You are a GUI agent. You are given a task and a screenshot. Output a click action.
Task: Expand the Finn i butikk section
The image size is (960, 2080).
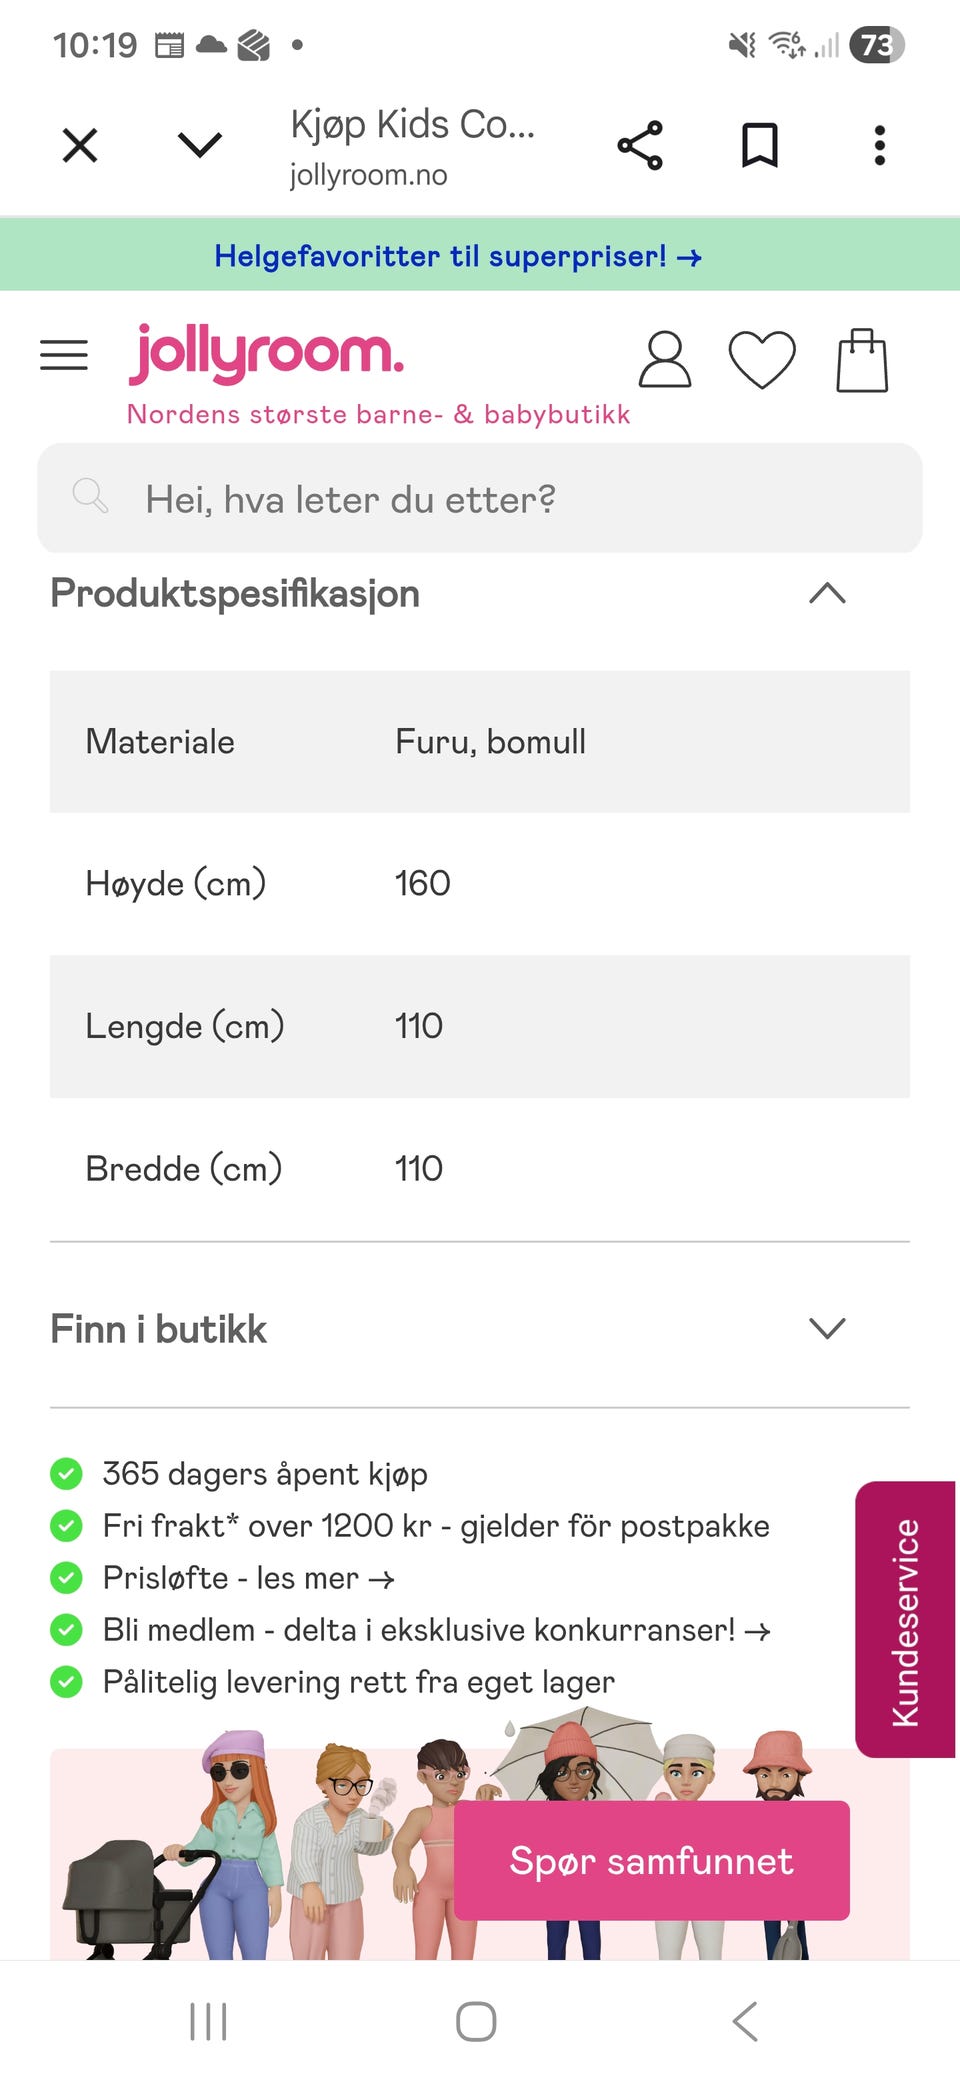827,1329
